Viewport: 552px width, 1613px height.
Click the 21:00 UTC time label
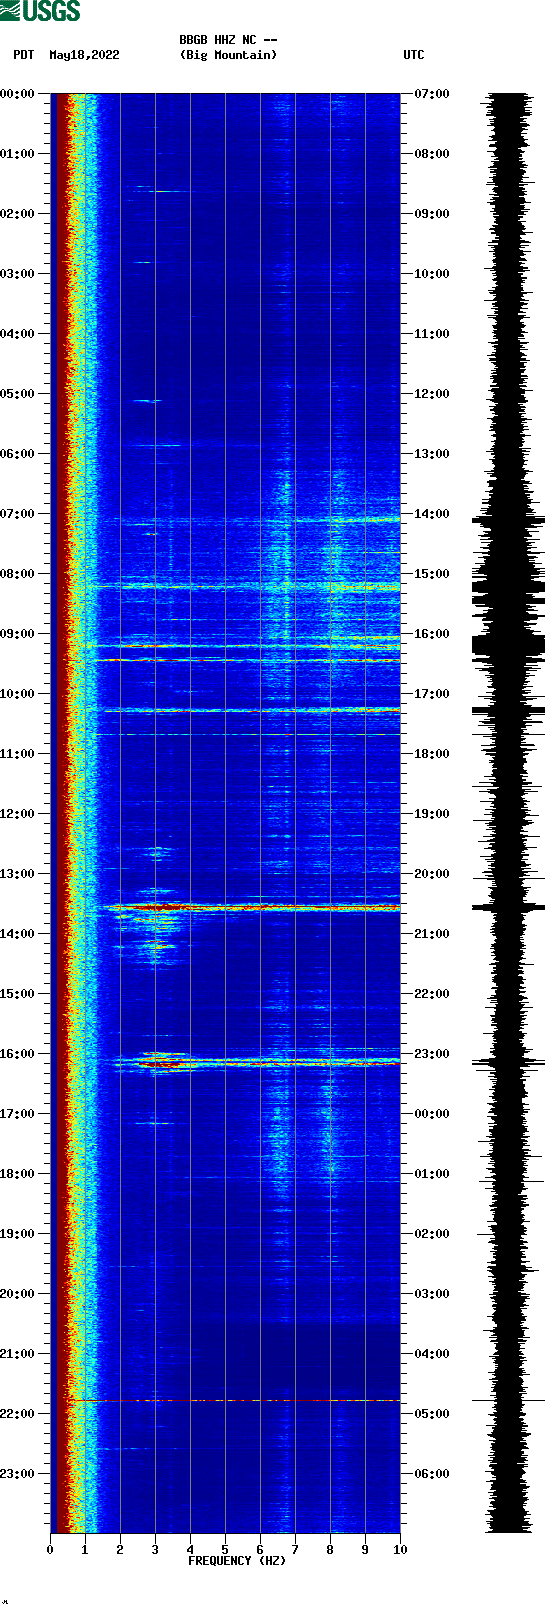432,934
